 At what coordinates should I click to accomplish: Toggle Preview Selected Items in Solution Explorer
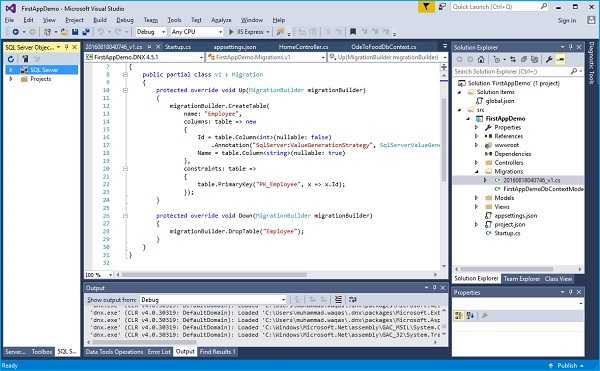(x=561, y=59)
